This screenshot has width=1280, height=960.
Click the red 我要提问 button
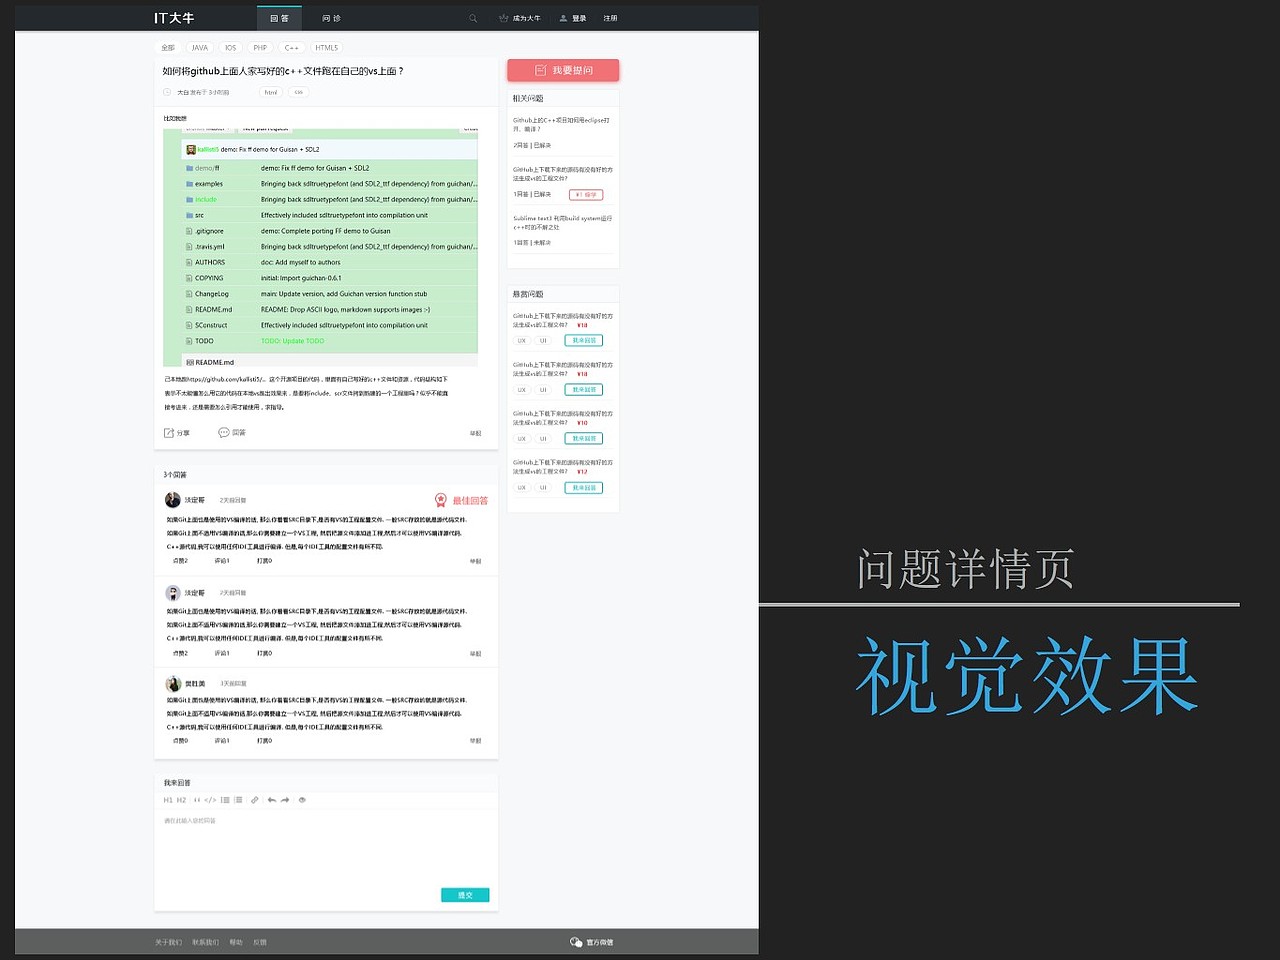[x=562, y=70]
